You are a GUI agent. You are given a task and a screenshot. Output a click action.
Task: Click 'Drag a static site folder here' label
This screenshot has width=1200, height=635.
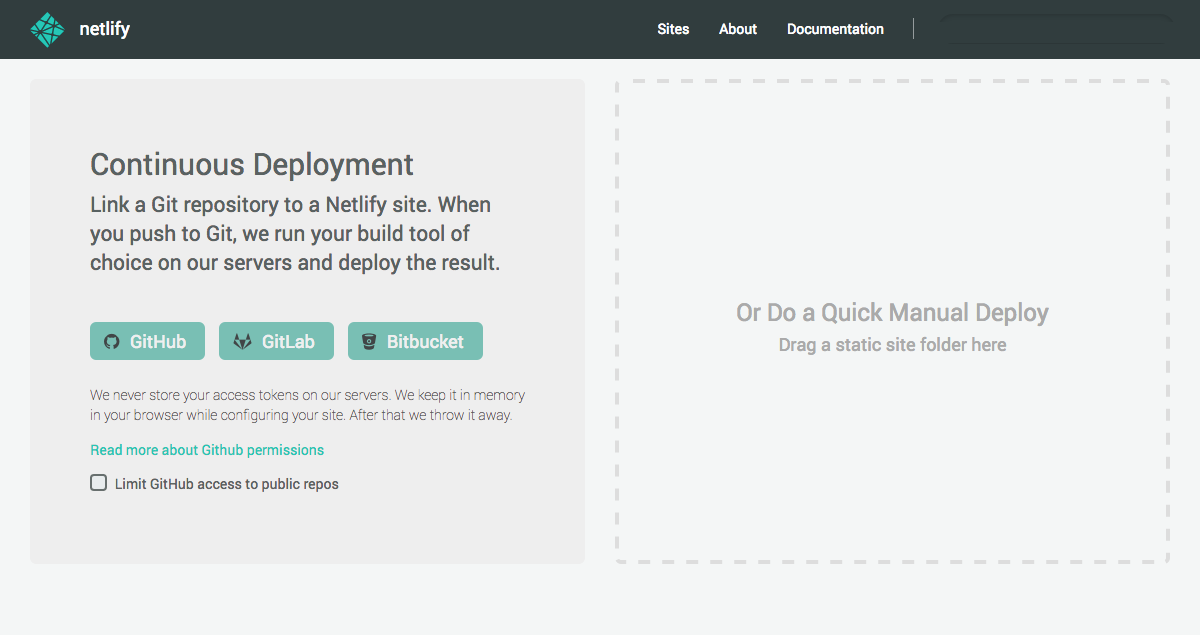point(891,344)
